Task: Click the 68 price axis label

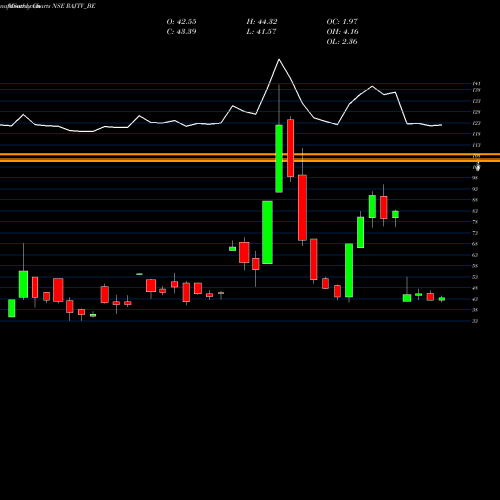Action: click(x=475, y=244)
